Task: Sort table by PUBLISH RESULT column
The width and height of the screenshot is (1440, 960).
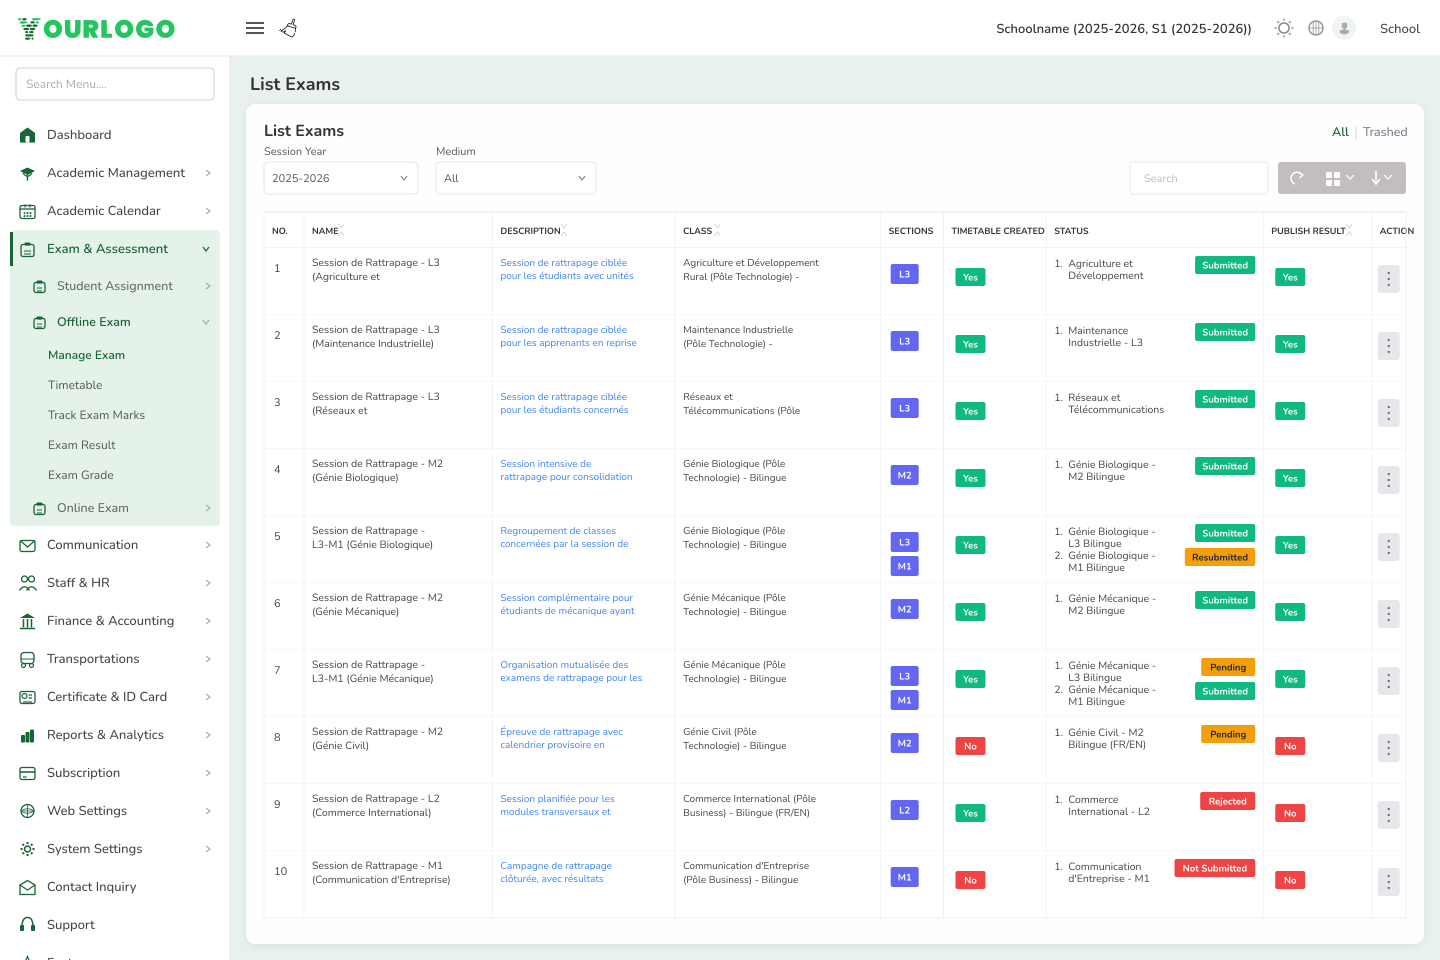Action: coord(1312,231)
